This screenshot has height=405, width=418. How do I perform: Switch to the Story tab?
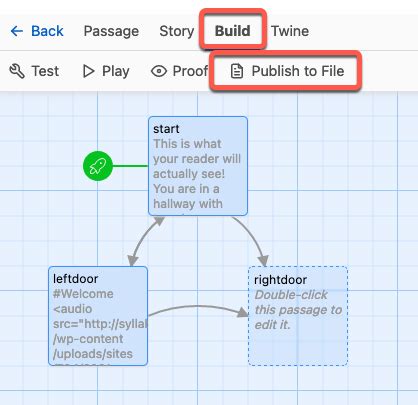(177, 31)
